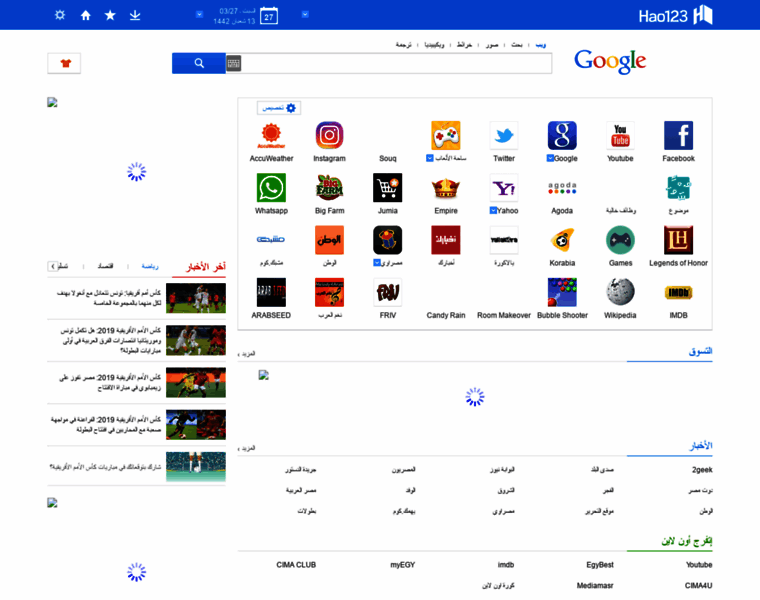760x600 pixels.
Task: Open the Jumia shopping cart icon
Action: coord(388,188)
